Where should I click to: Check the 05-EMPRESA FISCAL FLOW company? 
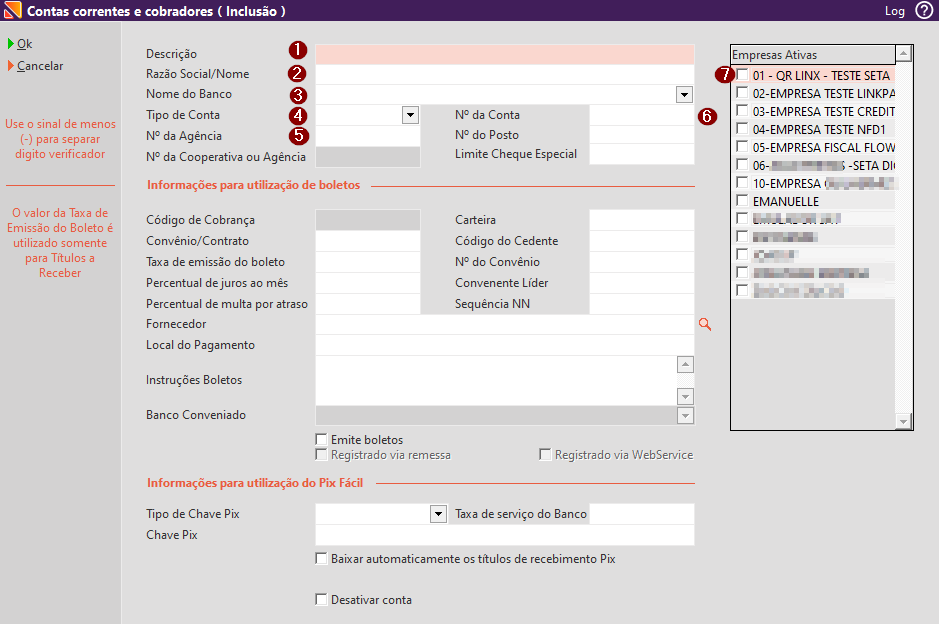pos(742,147)
